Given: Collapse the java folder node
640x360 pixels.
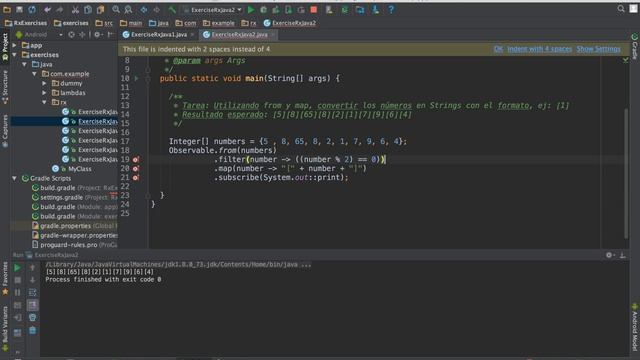Looking at the screenshot, I should click(x=24, y=64).
